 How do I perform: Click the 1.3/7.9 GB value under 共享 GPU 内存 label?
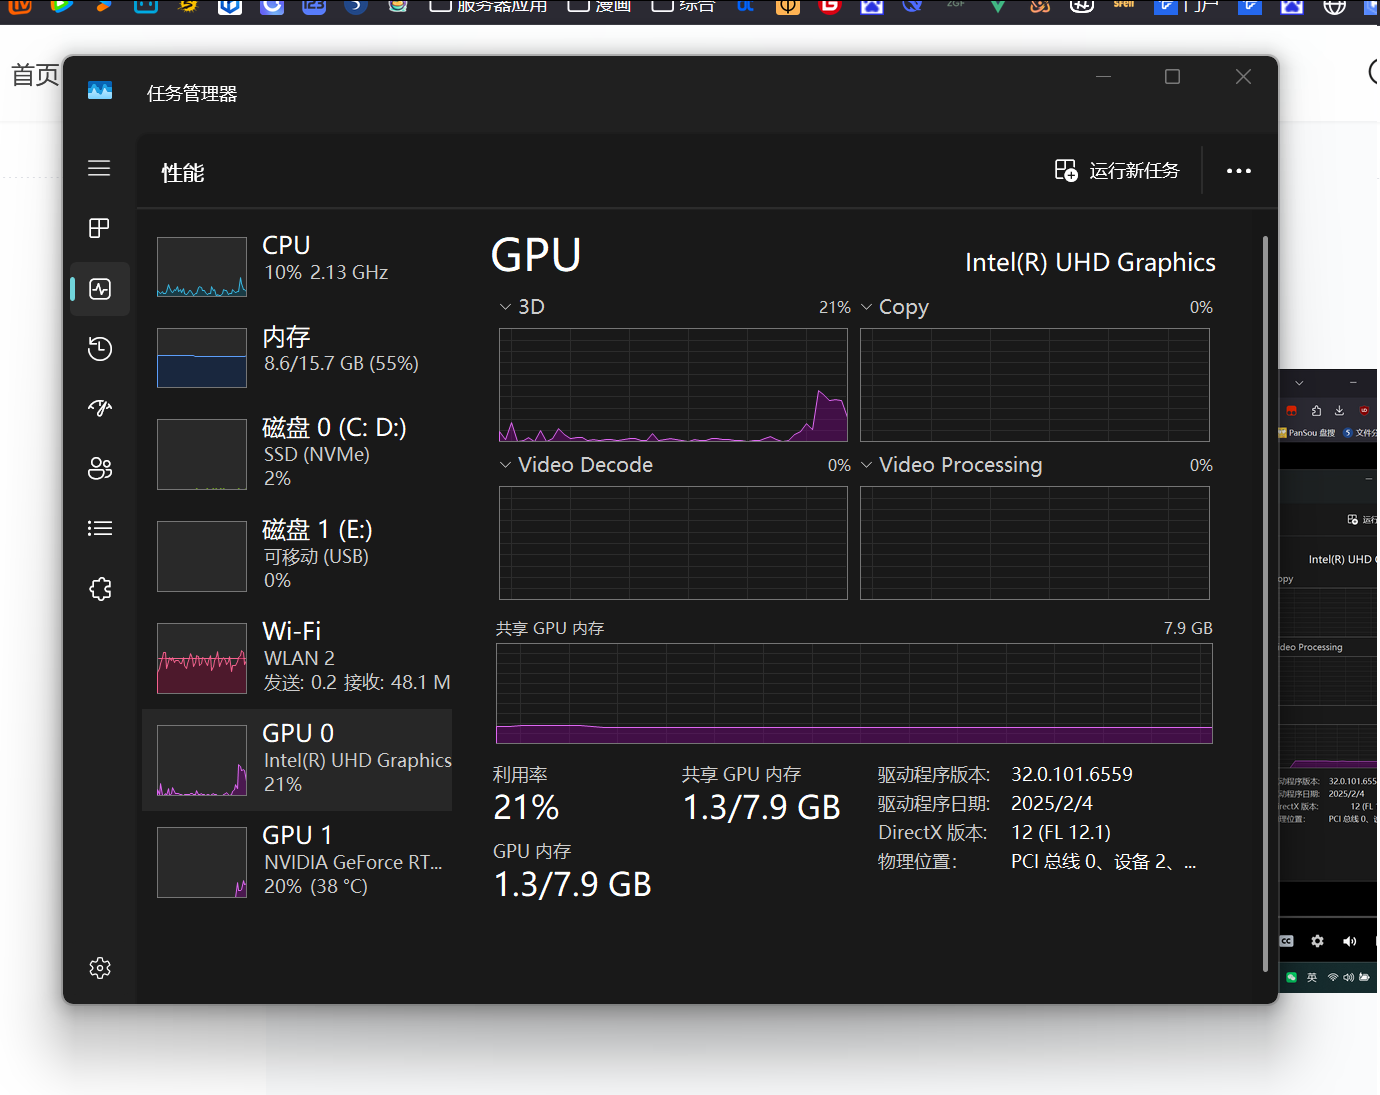pyautogui.click(x=762, y=807)
